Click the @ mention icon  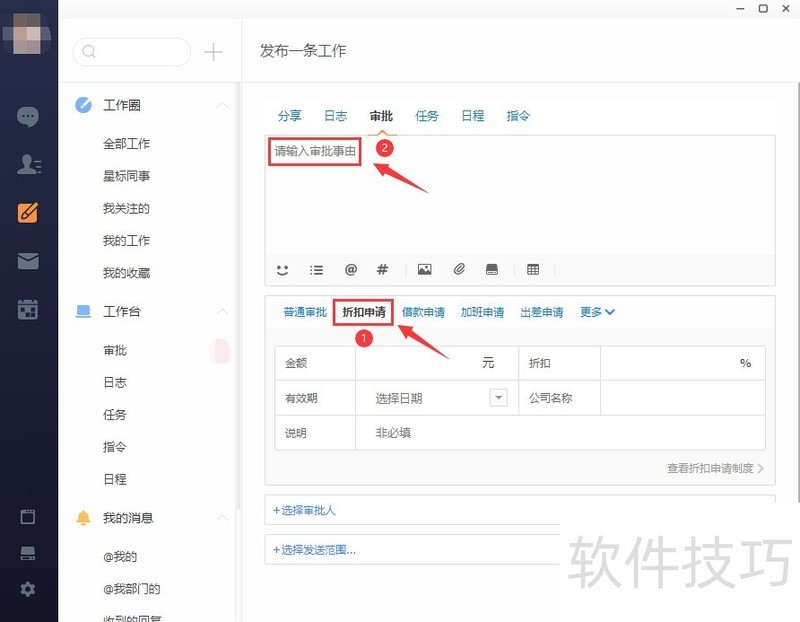point(351,269)
